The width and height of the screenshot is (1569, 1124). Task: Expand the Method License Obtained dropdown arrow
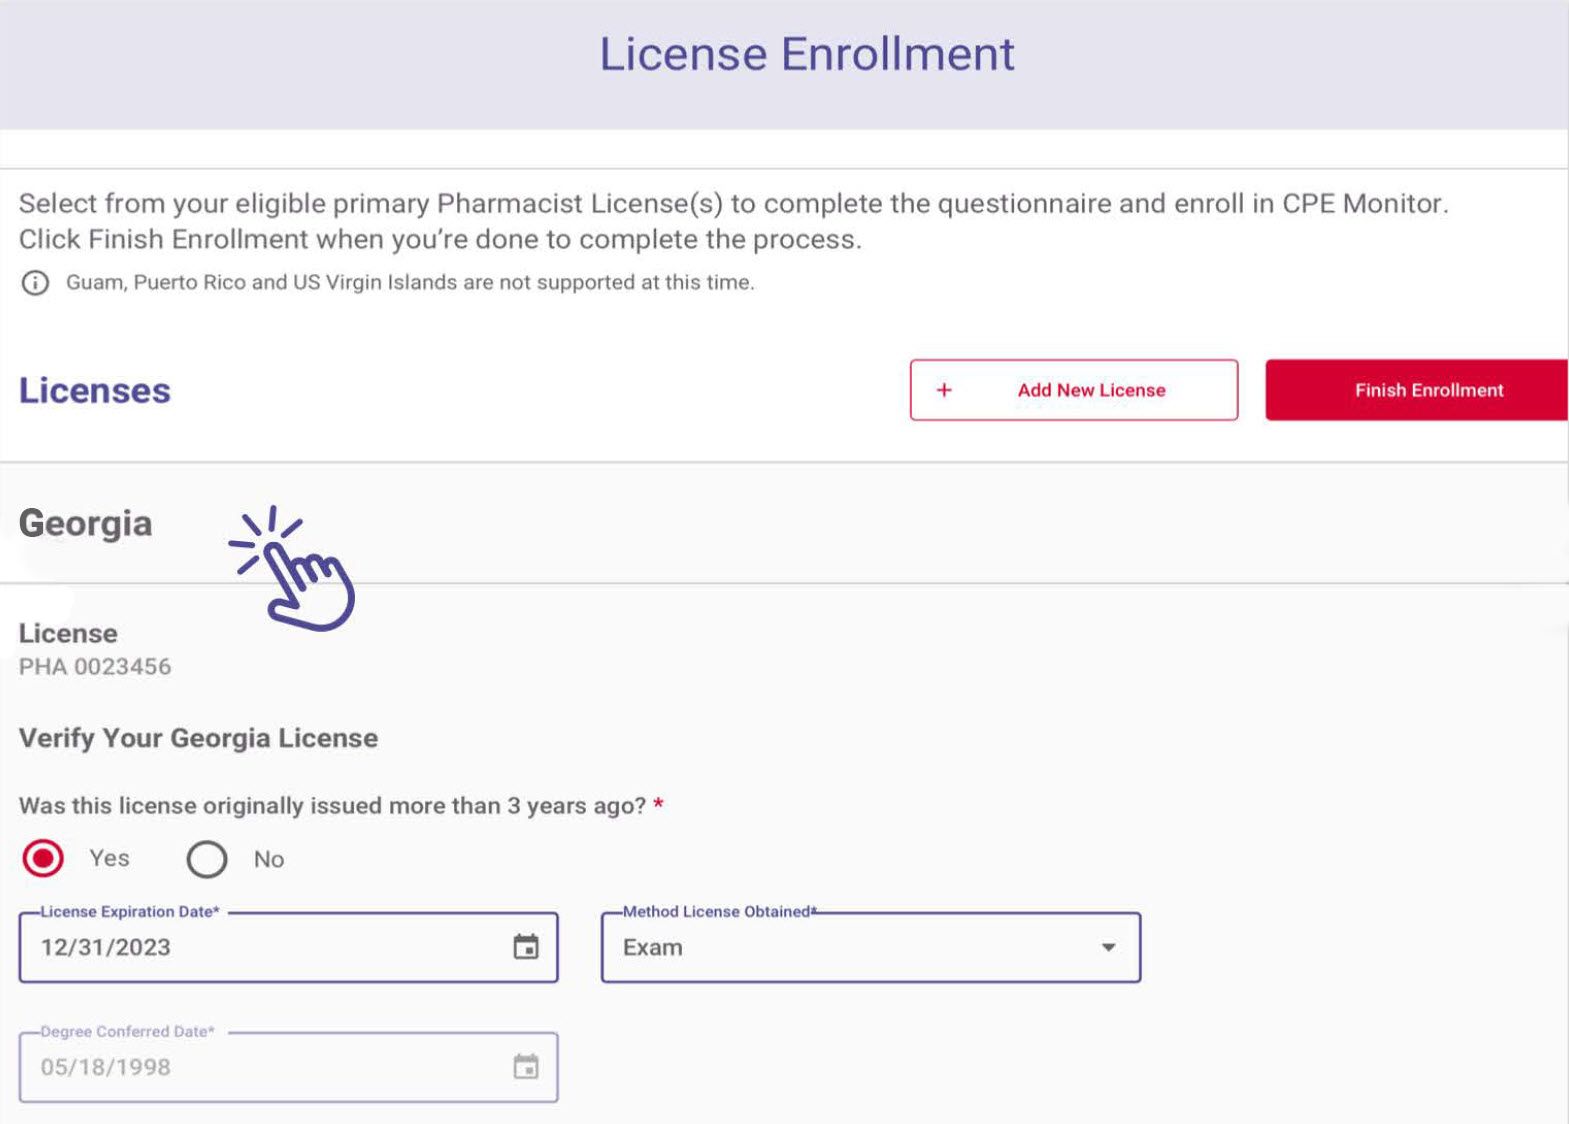(x=1108, y=947)
